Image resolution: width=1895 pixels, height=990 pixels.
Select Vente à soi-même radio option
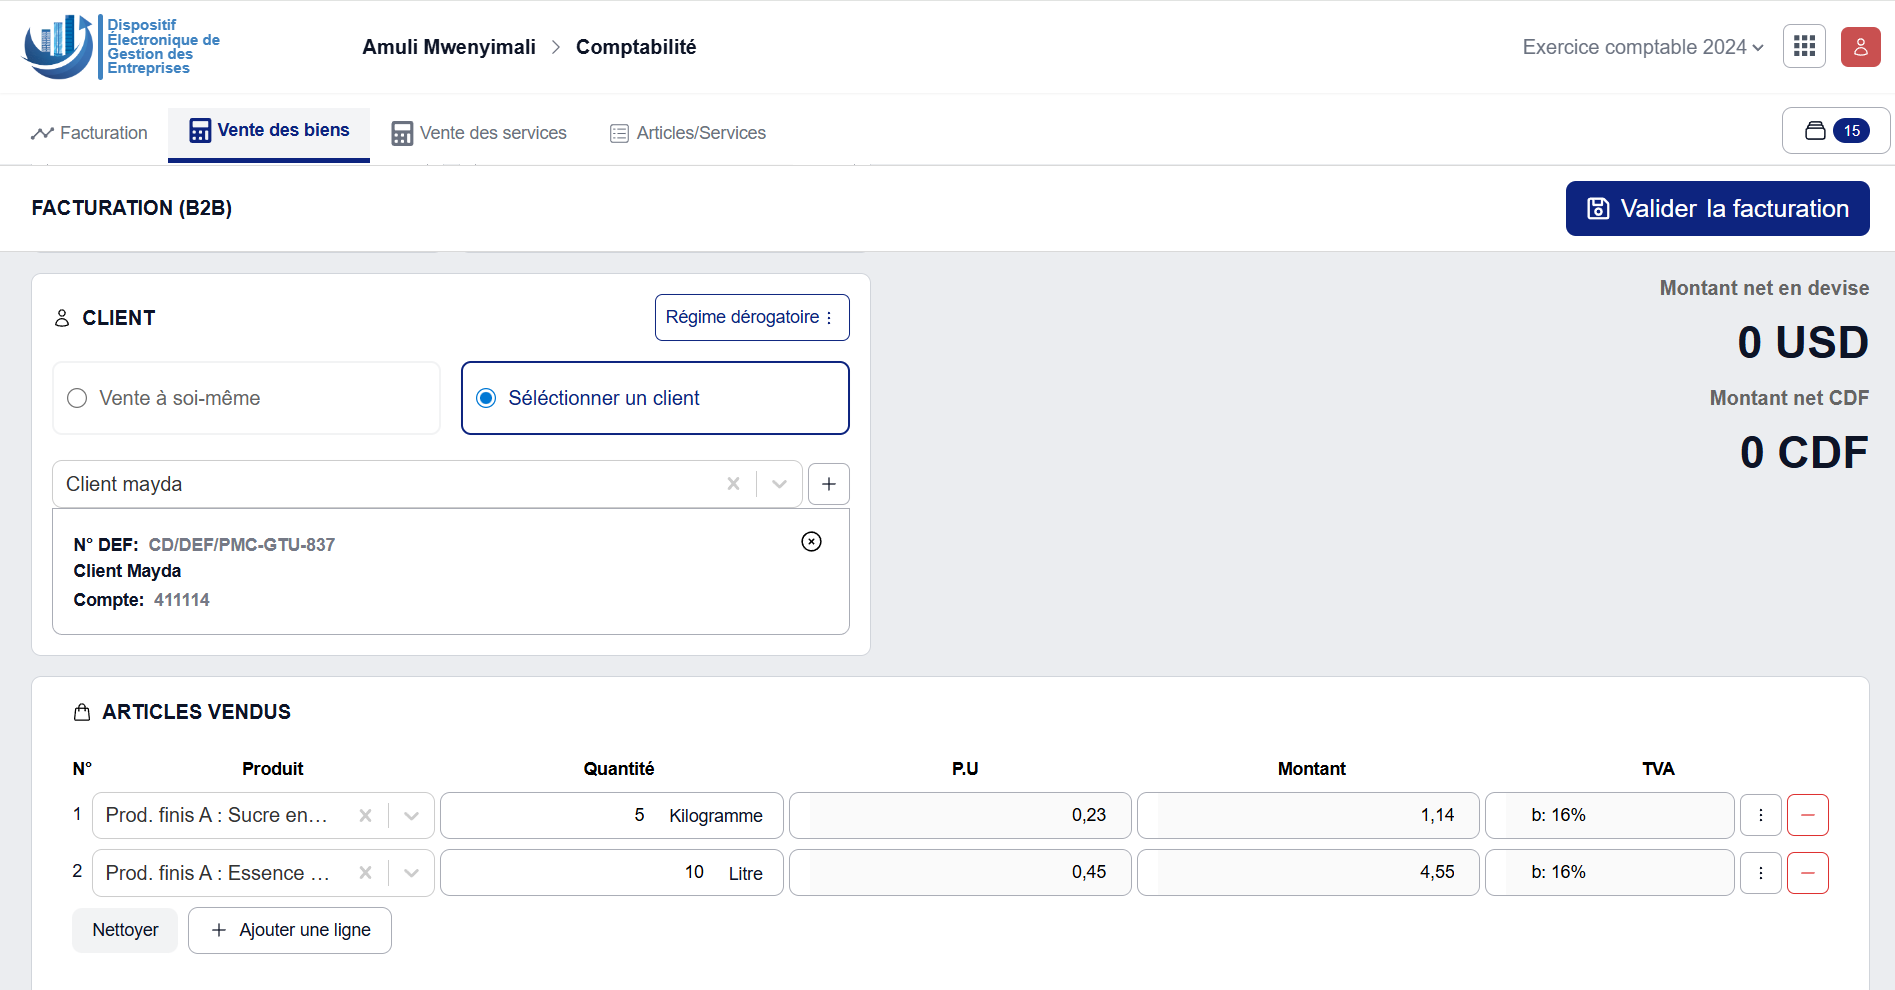tap(78, 398)
